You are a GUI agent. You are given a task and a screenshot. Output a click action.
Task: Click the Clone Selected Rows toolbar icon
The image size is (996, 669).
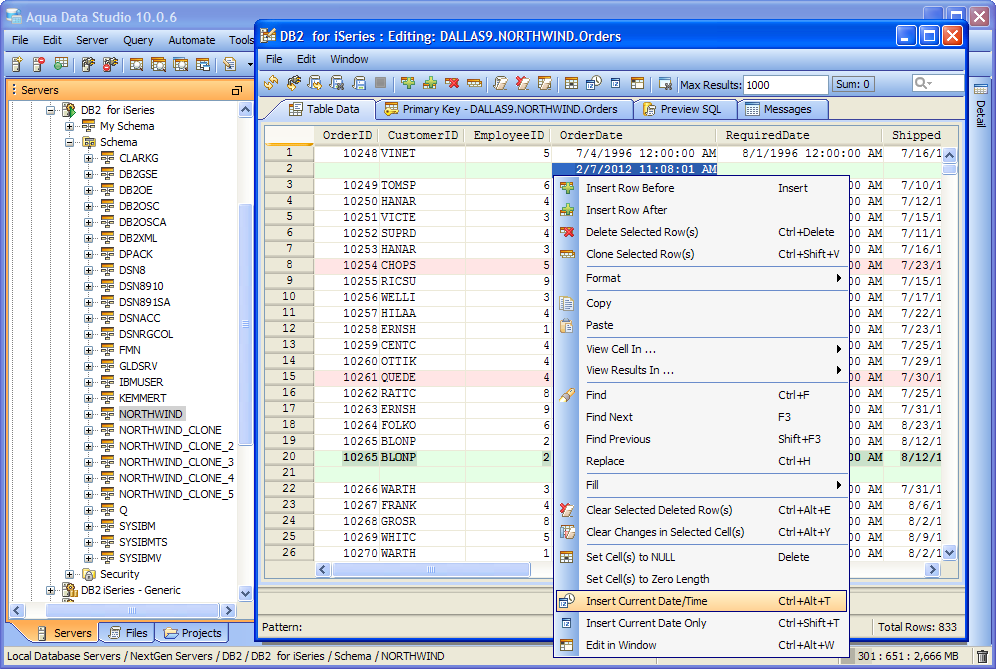(474, 83)
